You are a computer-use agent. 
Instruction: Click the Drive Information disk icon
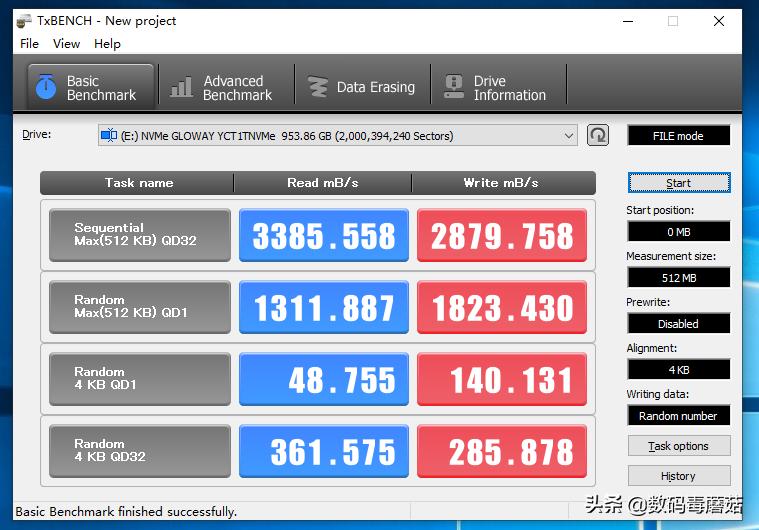coord(454,88)
